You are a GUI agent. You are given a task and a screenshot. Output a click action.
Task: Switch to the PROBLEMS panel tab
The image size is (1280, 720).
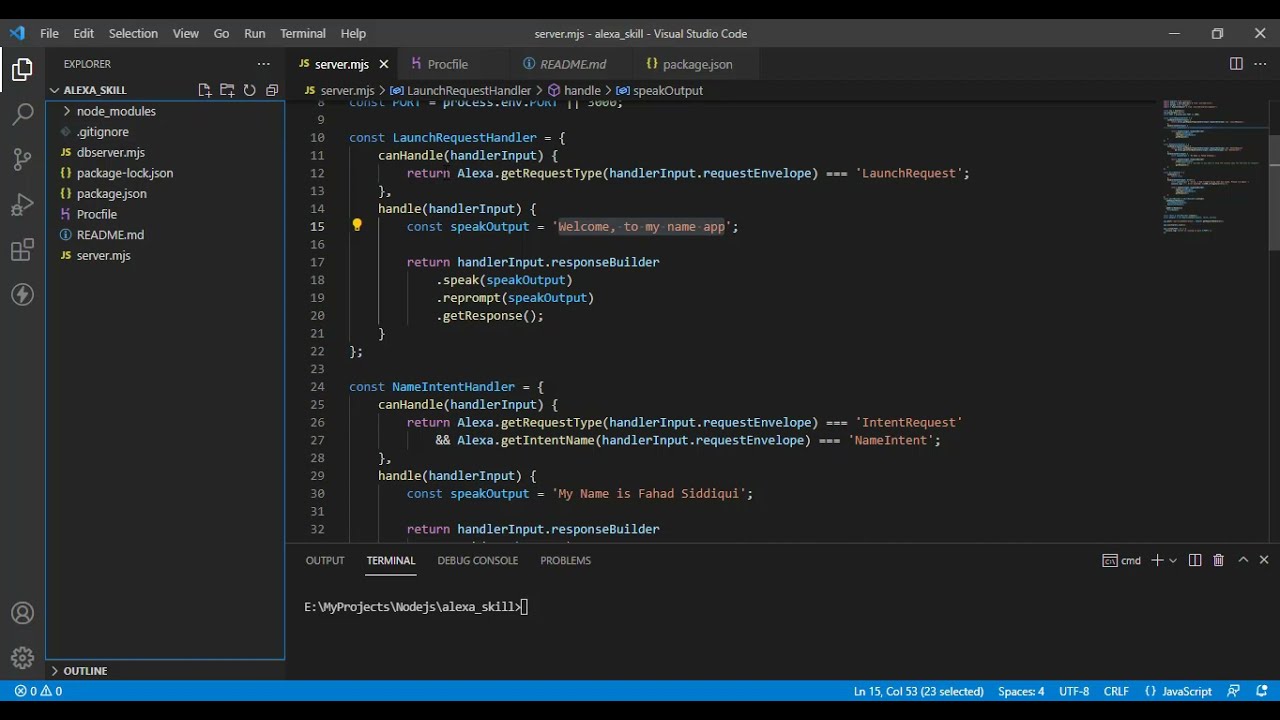tap(565, 560)
